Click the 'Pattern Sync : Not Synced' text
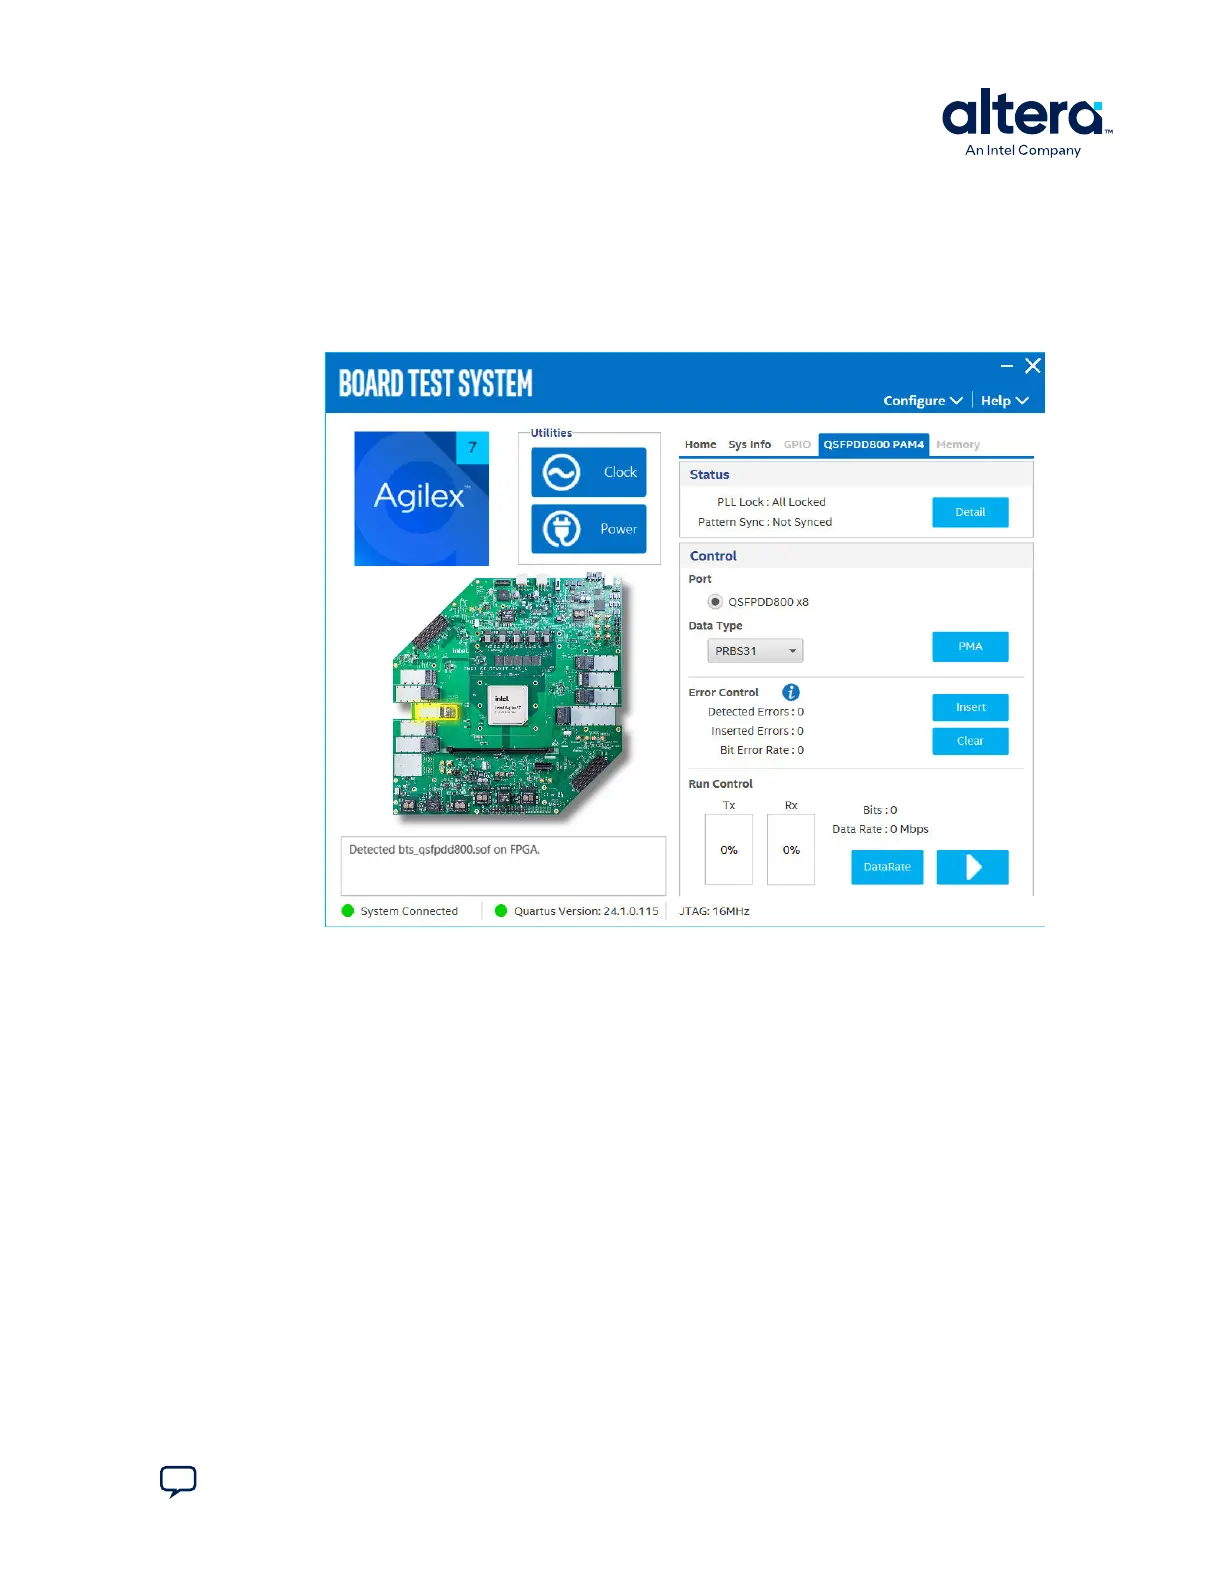Screen dimensions: 1224x1584 (765, 522)
